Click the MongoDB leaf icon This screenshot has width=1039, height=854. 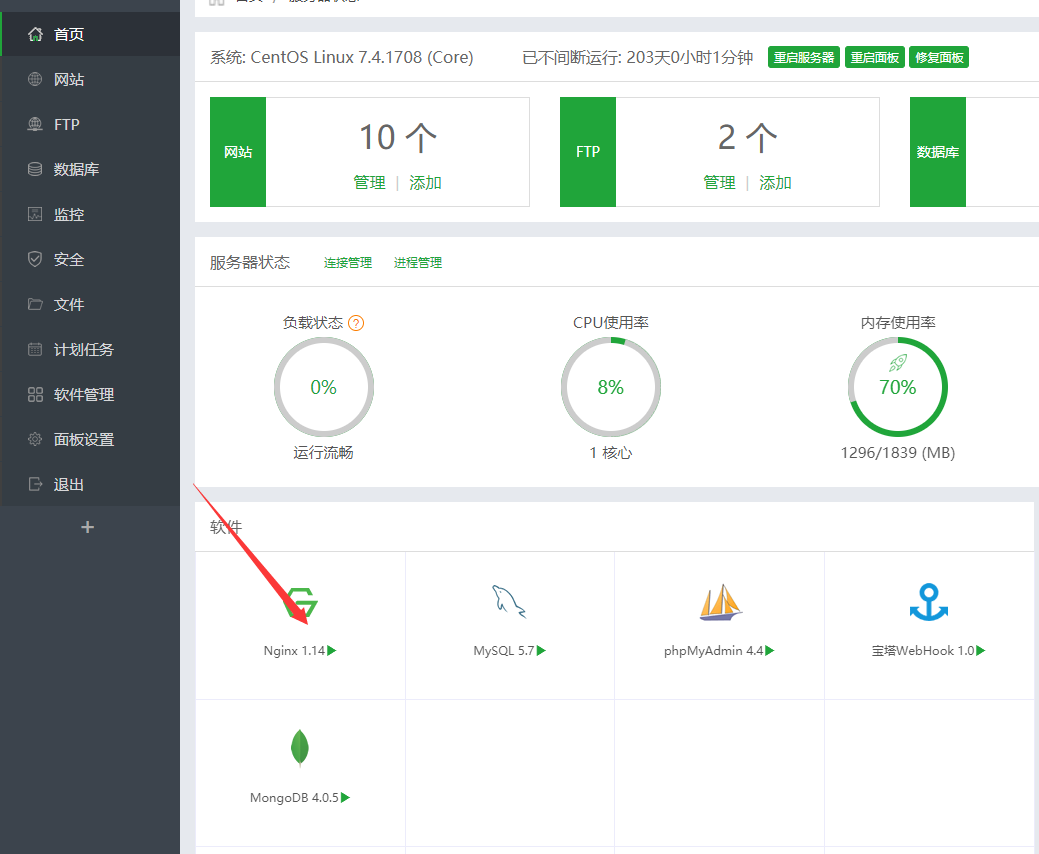(300, 748)
